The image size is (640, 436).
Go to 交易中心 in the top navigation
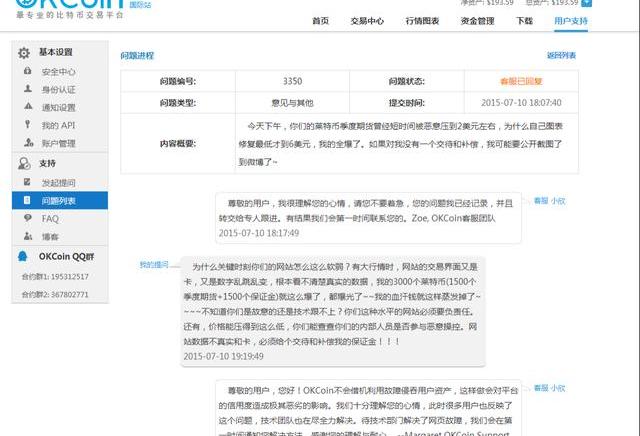tap(367, 21)
